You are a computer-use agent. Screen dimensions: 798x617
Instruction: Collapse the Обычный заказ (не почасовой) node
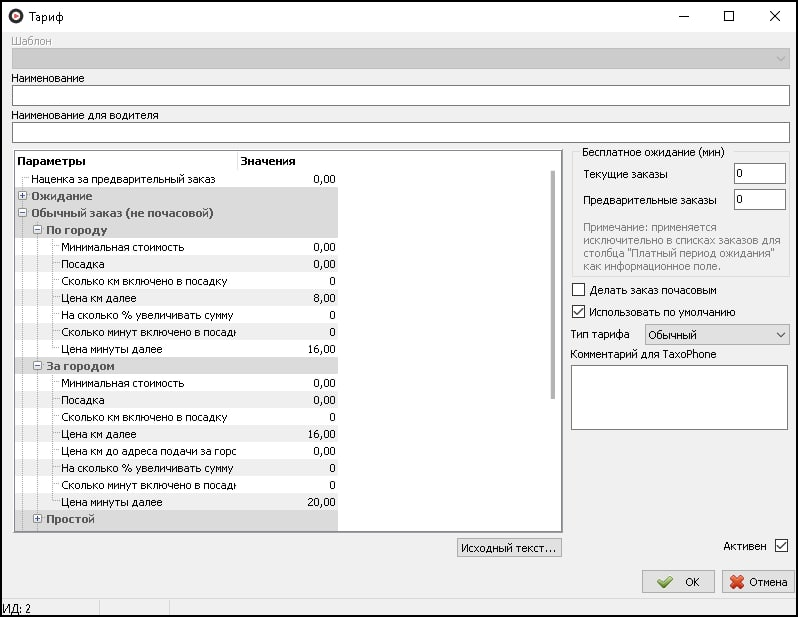[22, 213]
